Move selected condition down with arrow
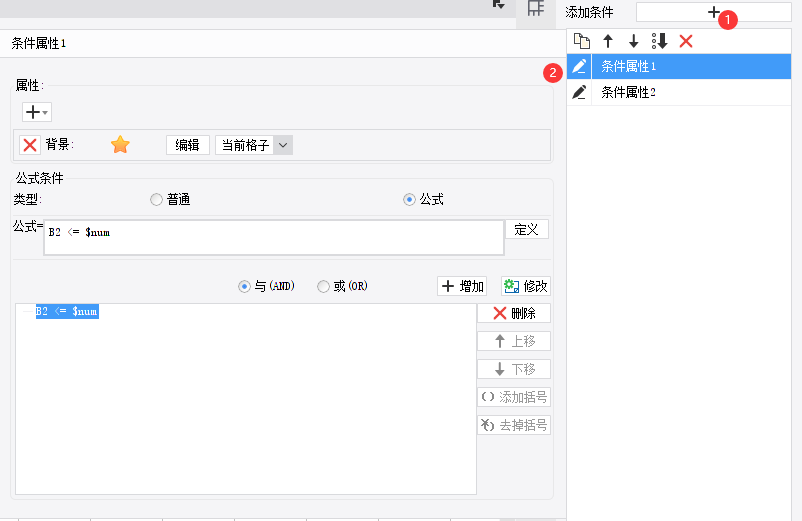The height and width of the screenshot is (521, 802). coord(633,41)
